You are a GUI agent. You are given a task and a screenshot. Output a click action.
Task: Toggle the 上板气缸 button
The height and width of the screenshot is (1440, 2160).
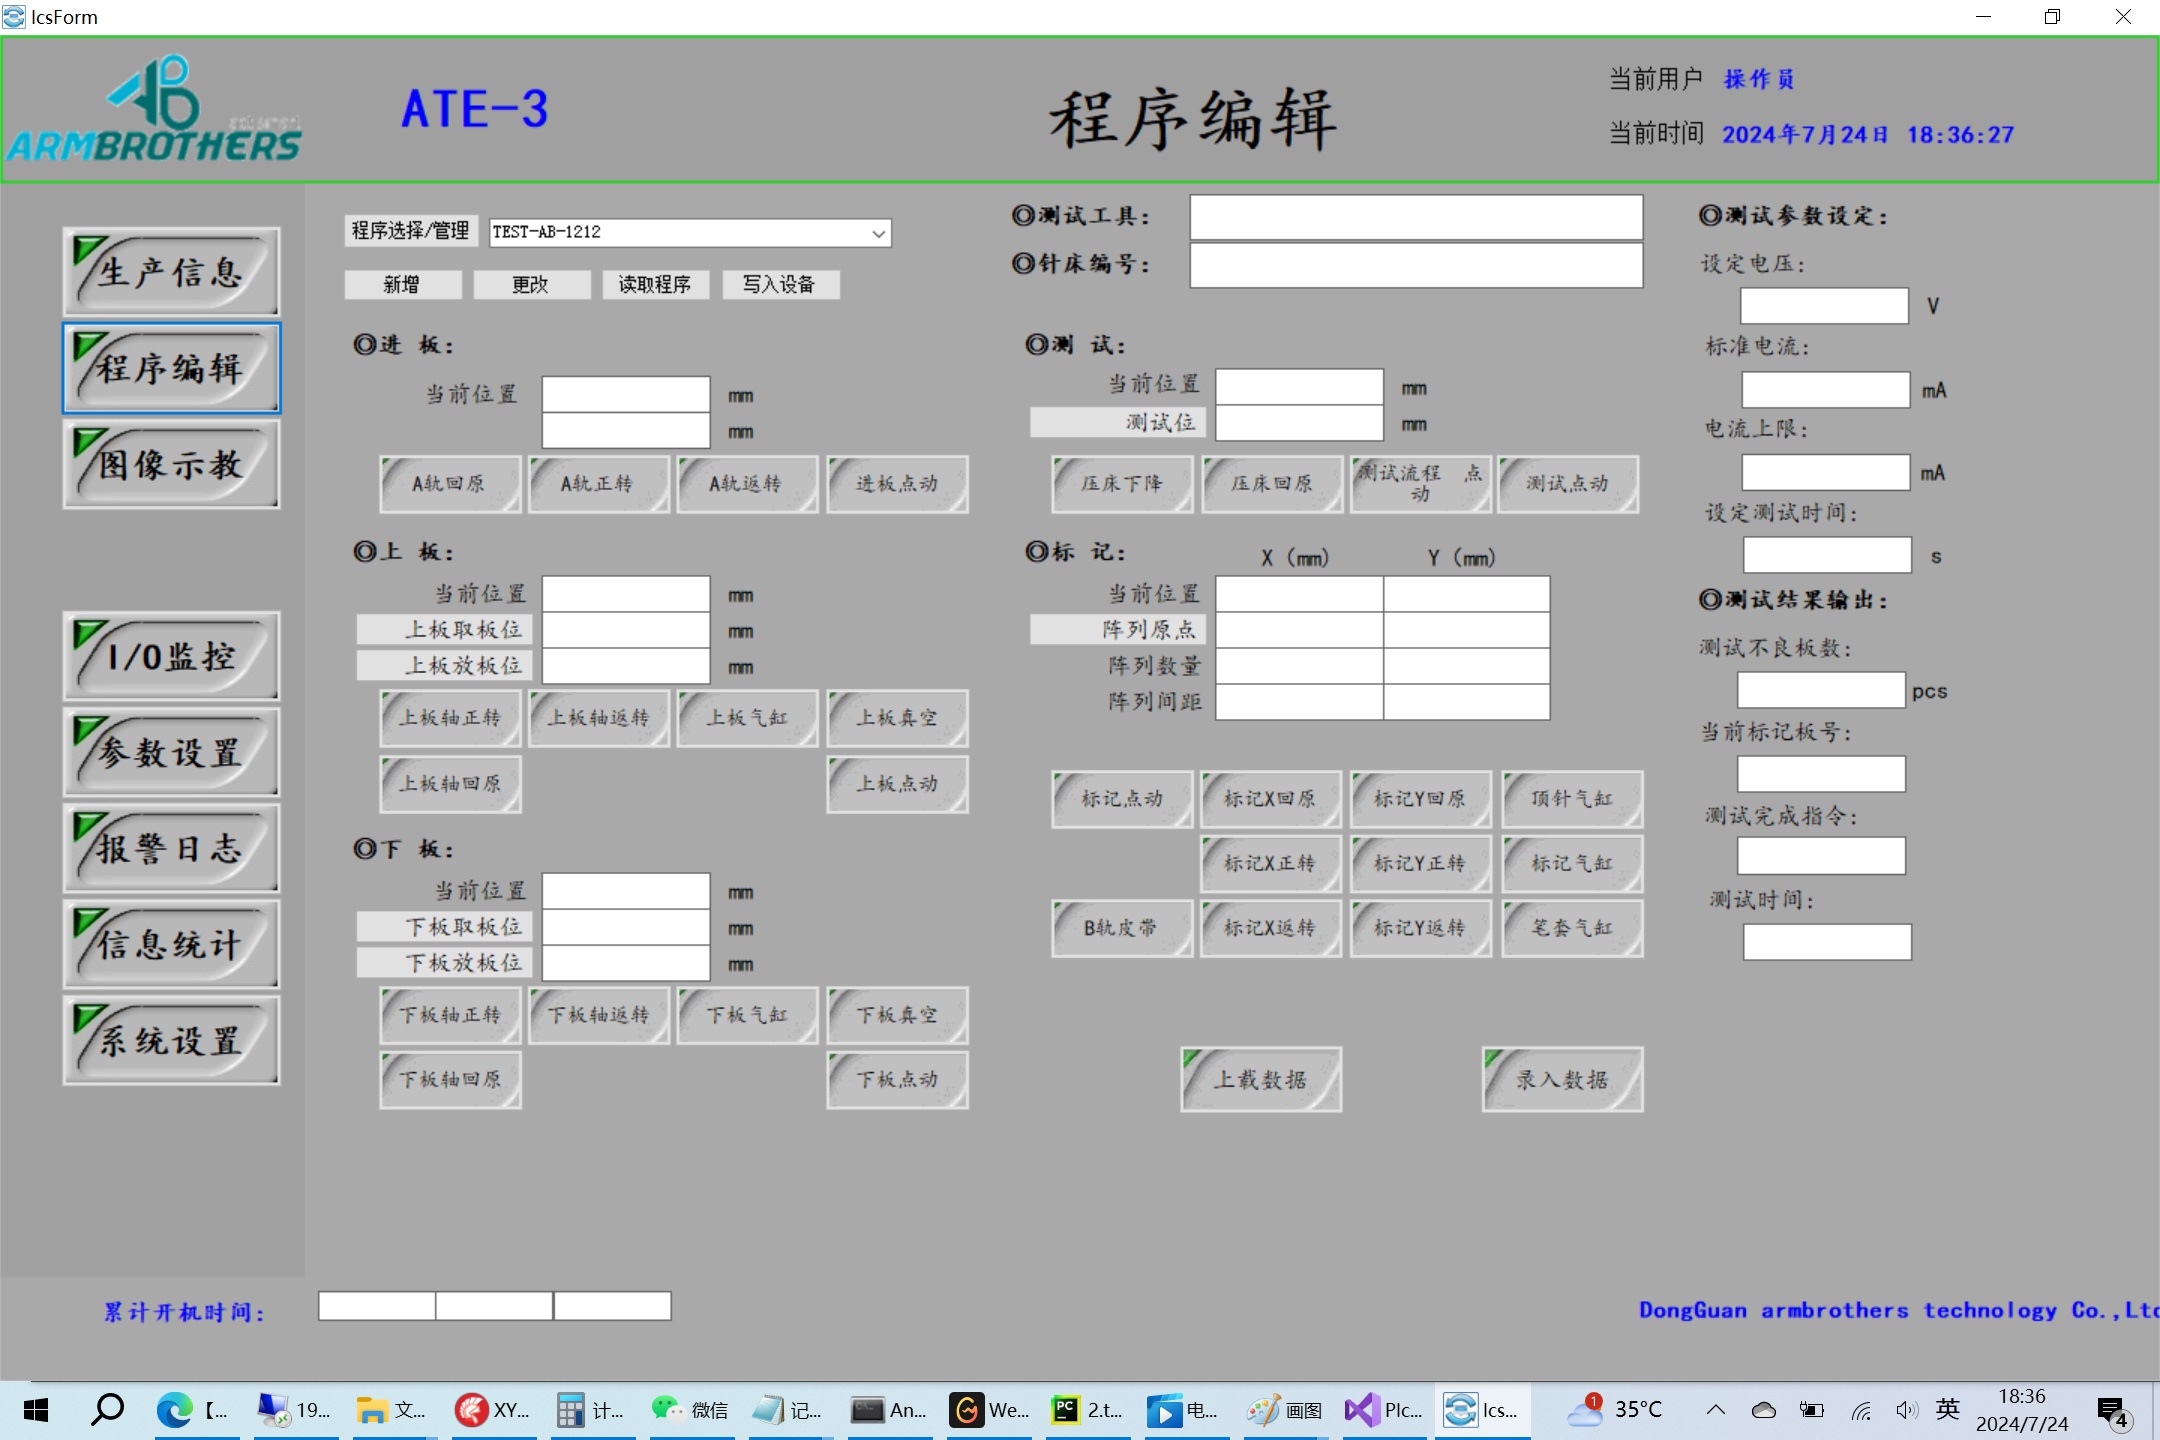pyautogui.click(x=747, y=718)
